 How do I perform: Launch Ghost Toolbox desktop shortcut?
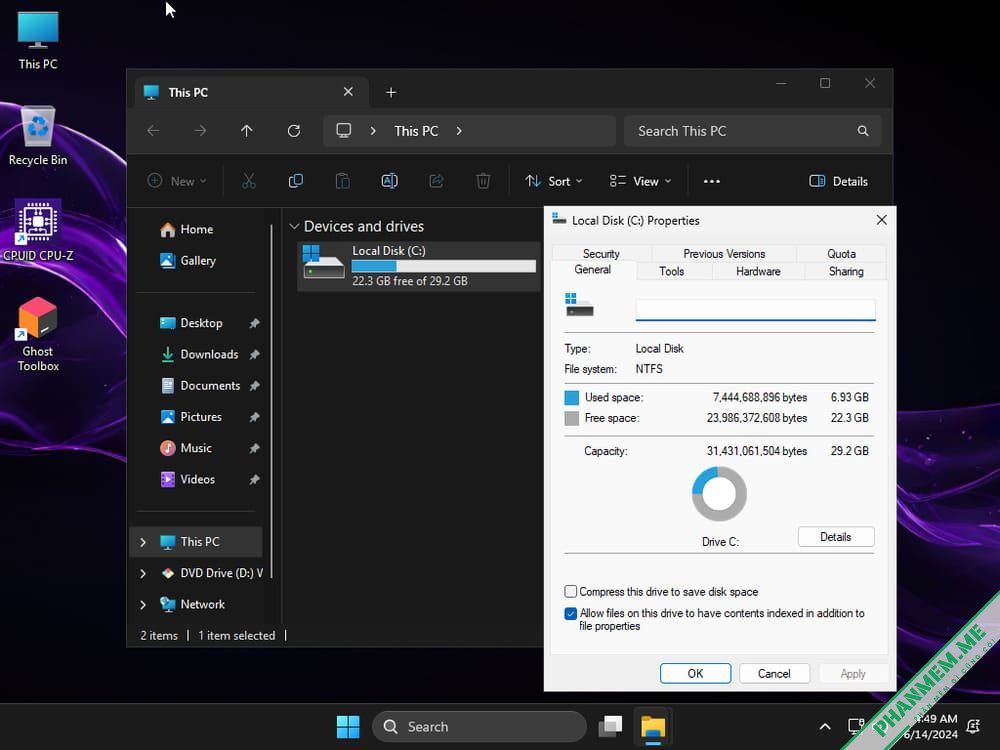click(38, 334)
